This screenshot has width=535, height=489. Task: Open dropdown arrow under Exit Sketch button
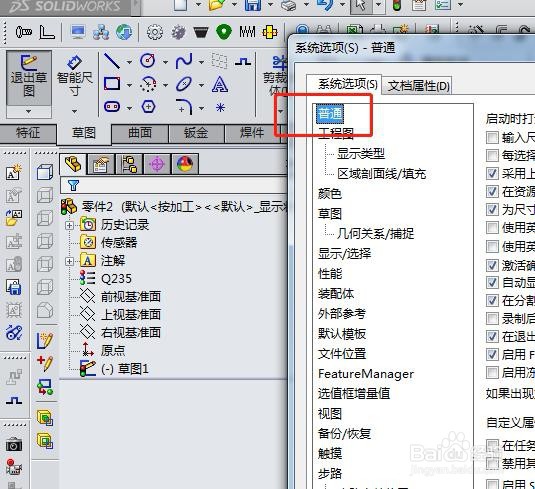coord(29,111)
